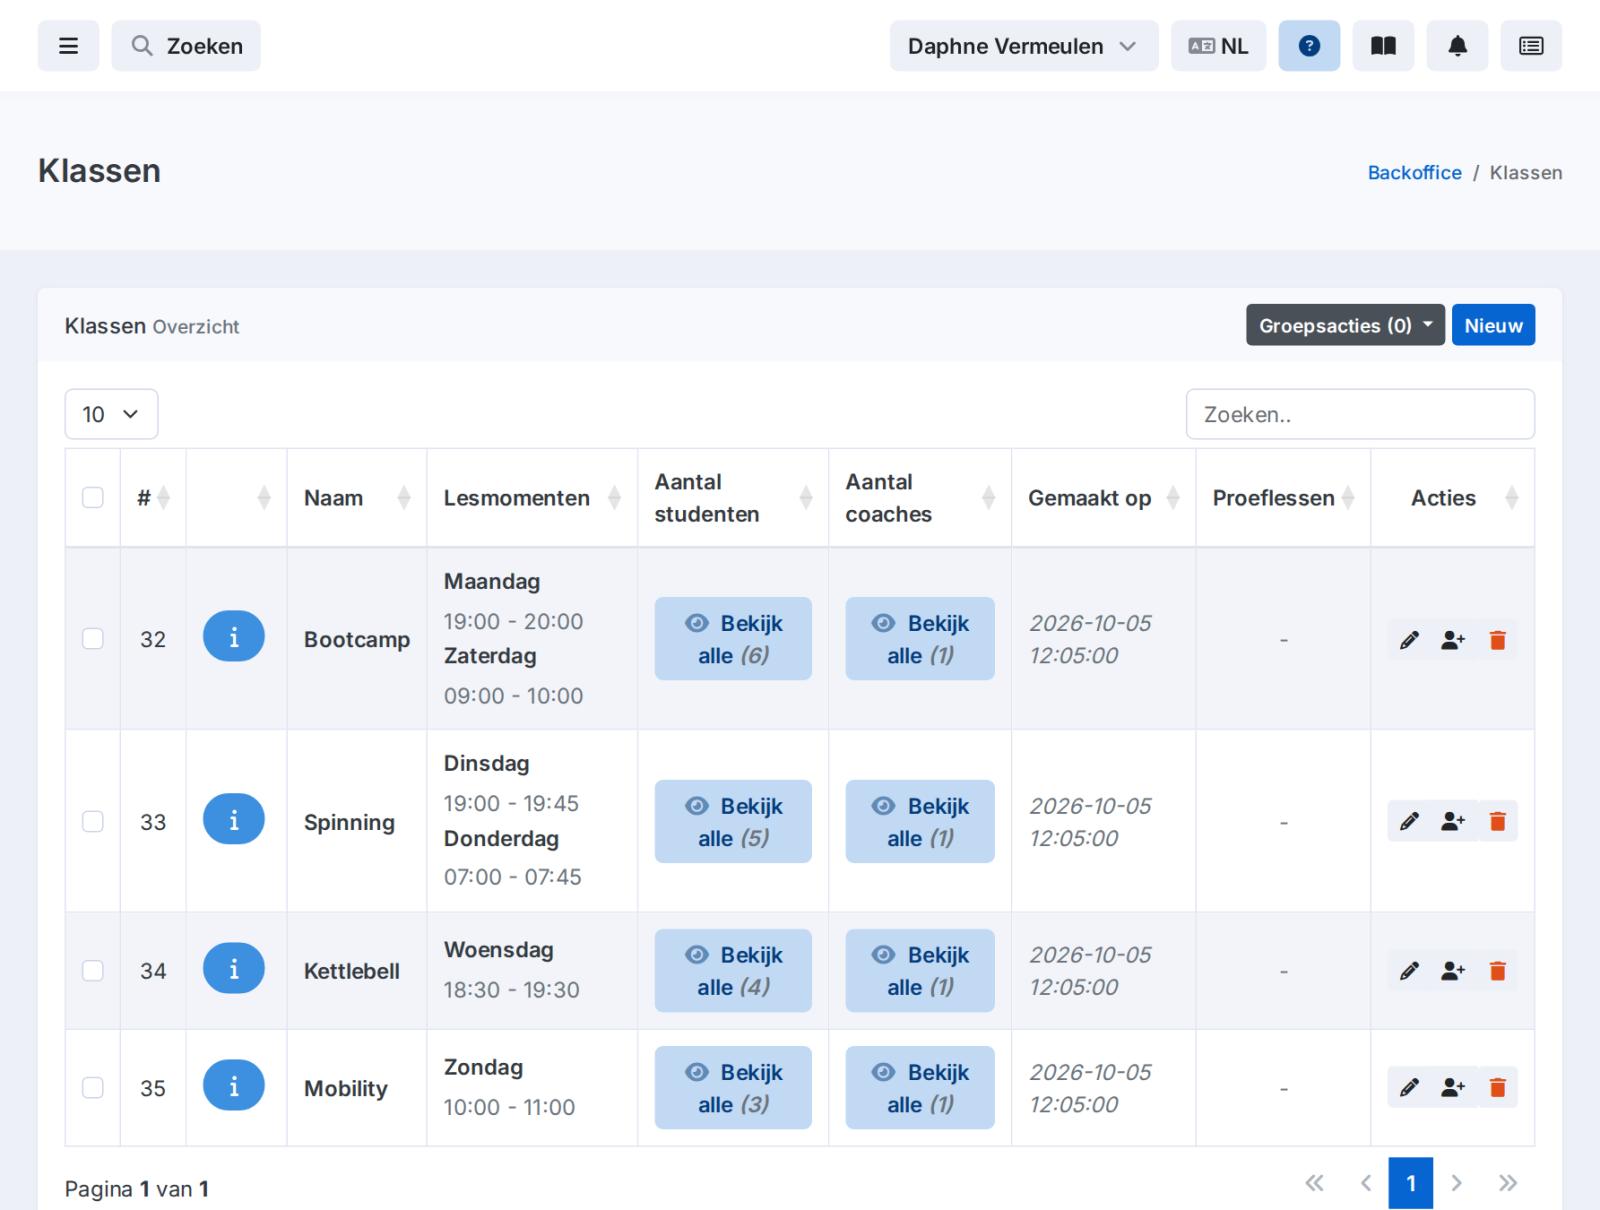Jump to the first page arrows
Viewport: 1600px width, 1210px height.
1315,1183
